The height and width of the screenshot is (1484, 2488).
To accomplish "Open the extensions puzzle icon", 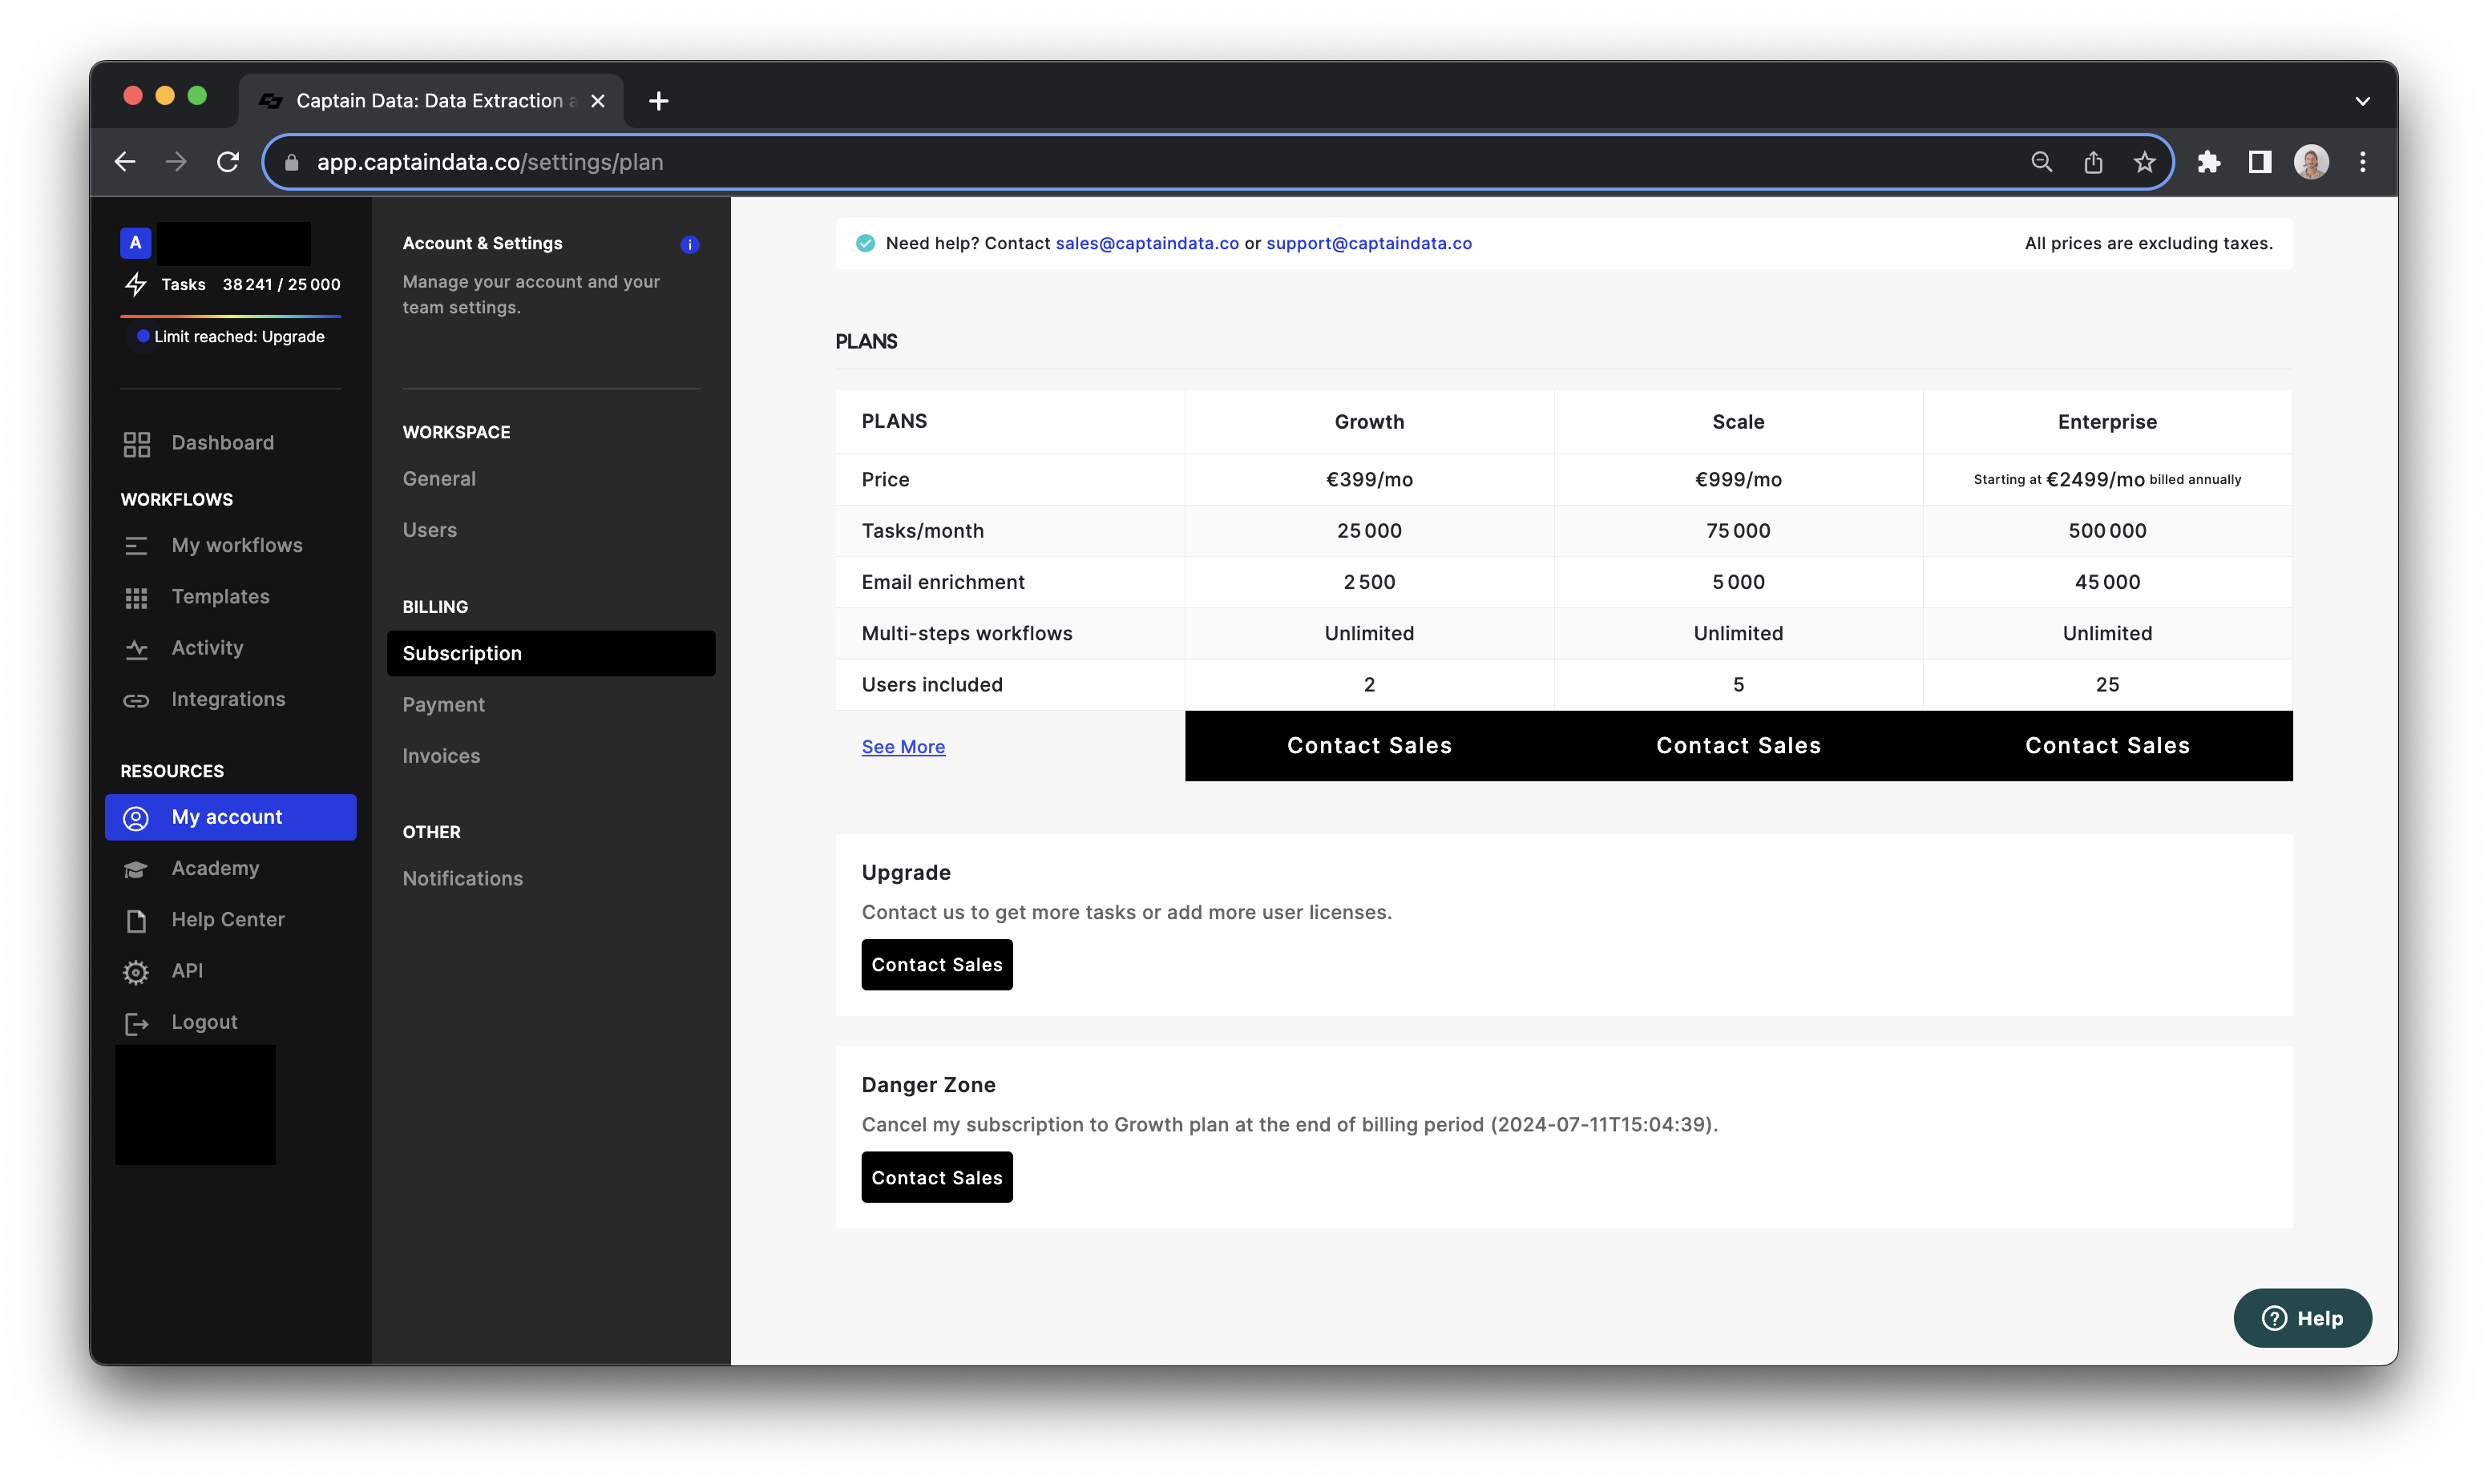I will [x=2208, y=162].
